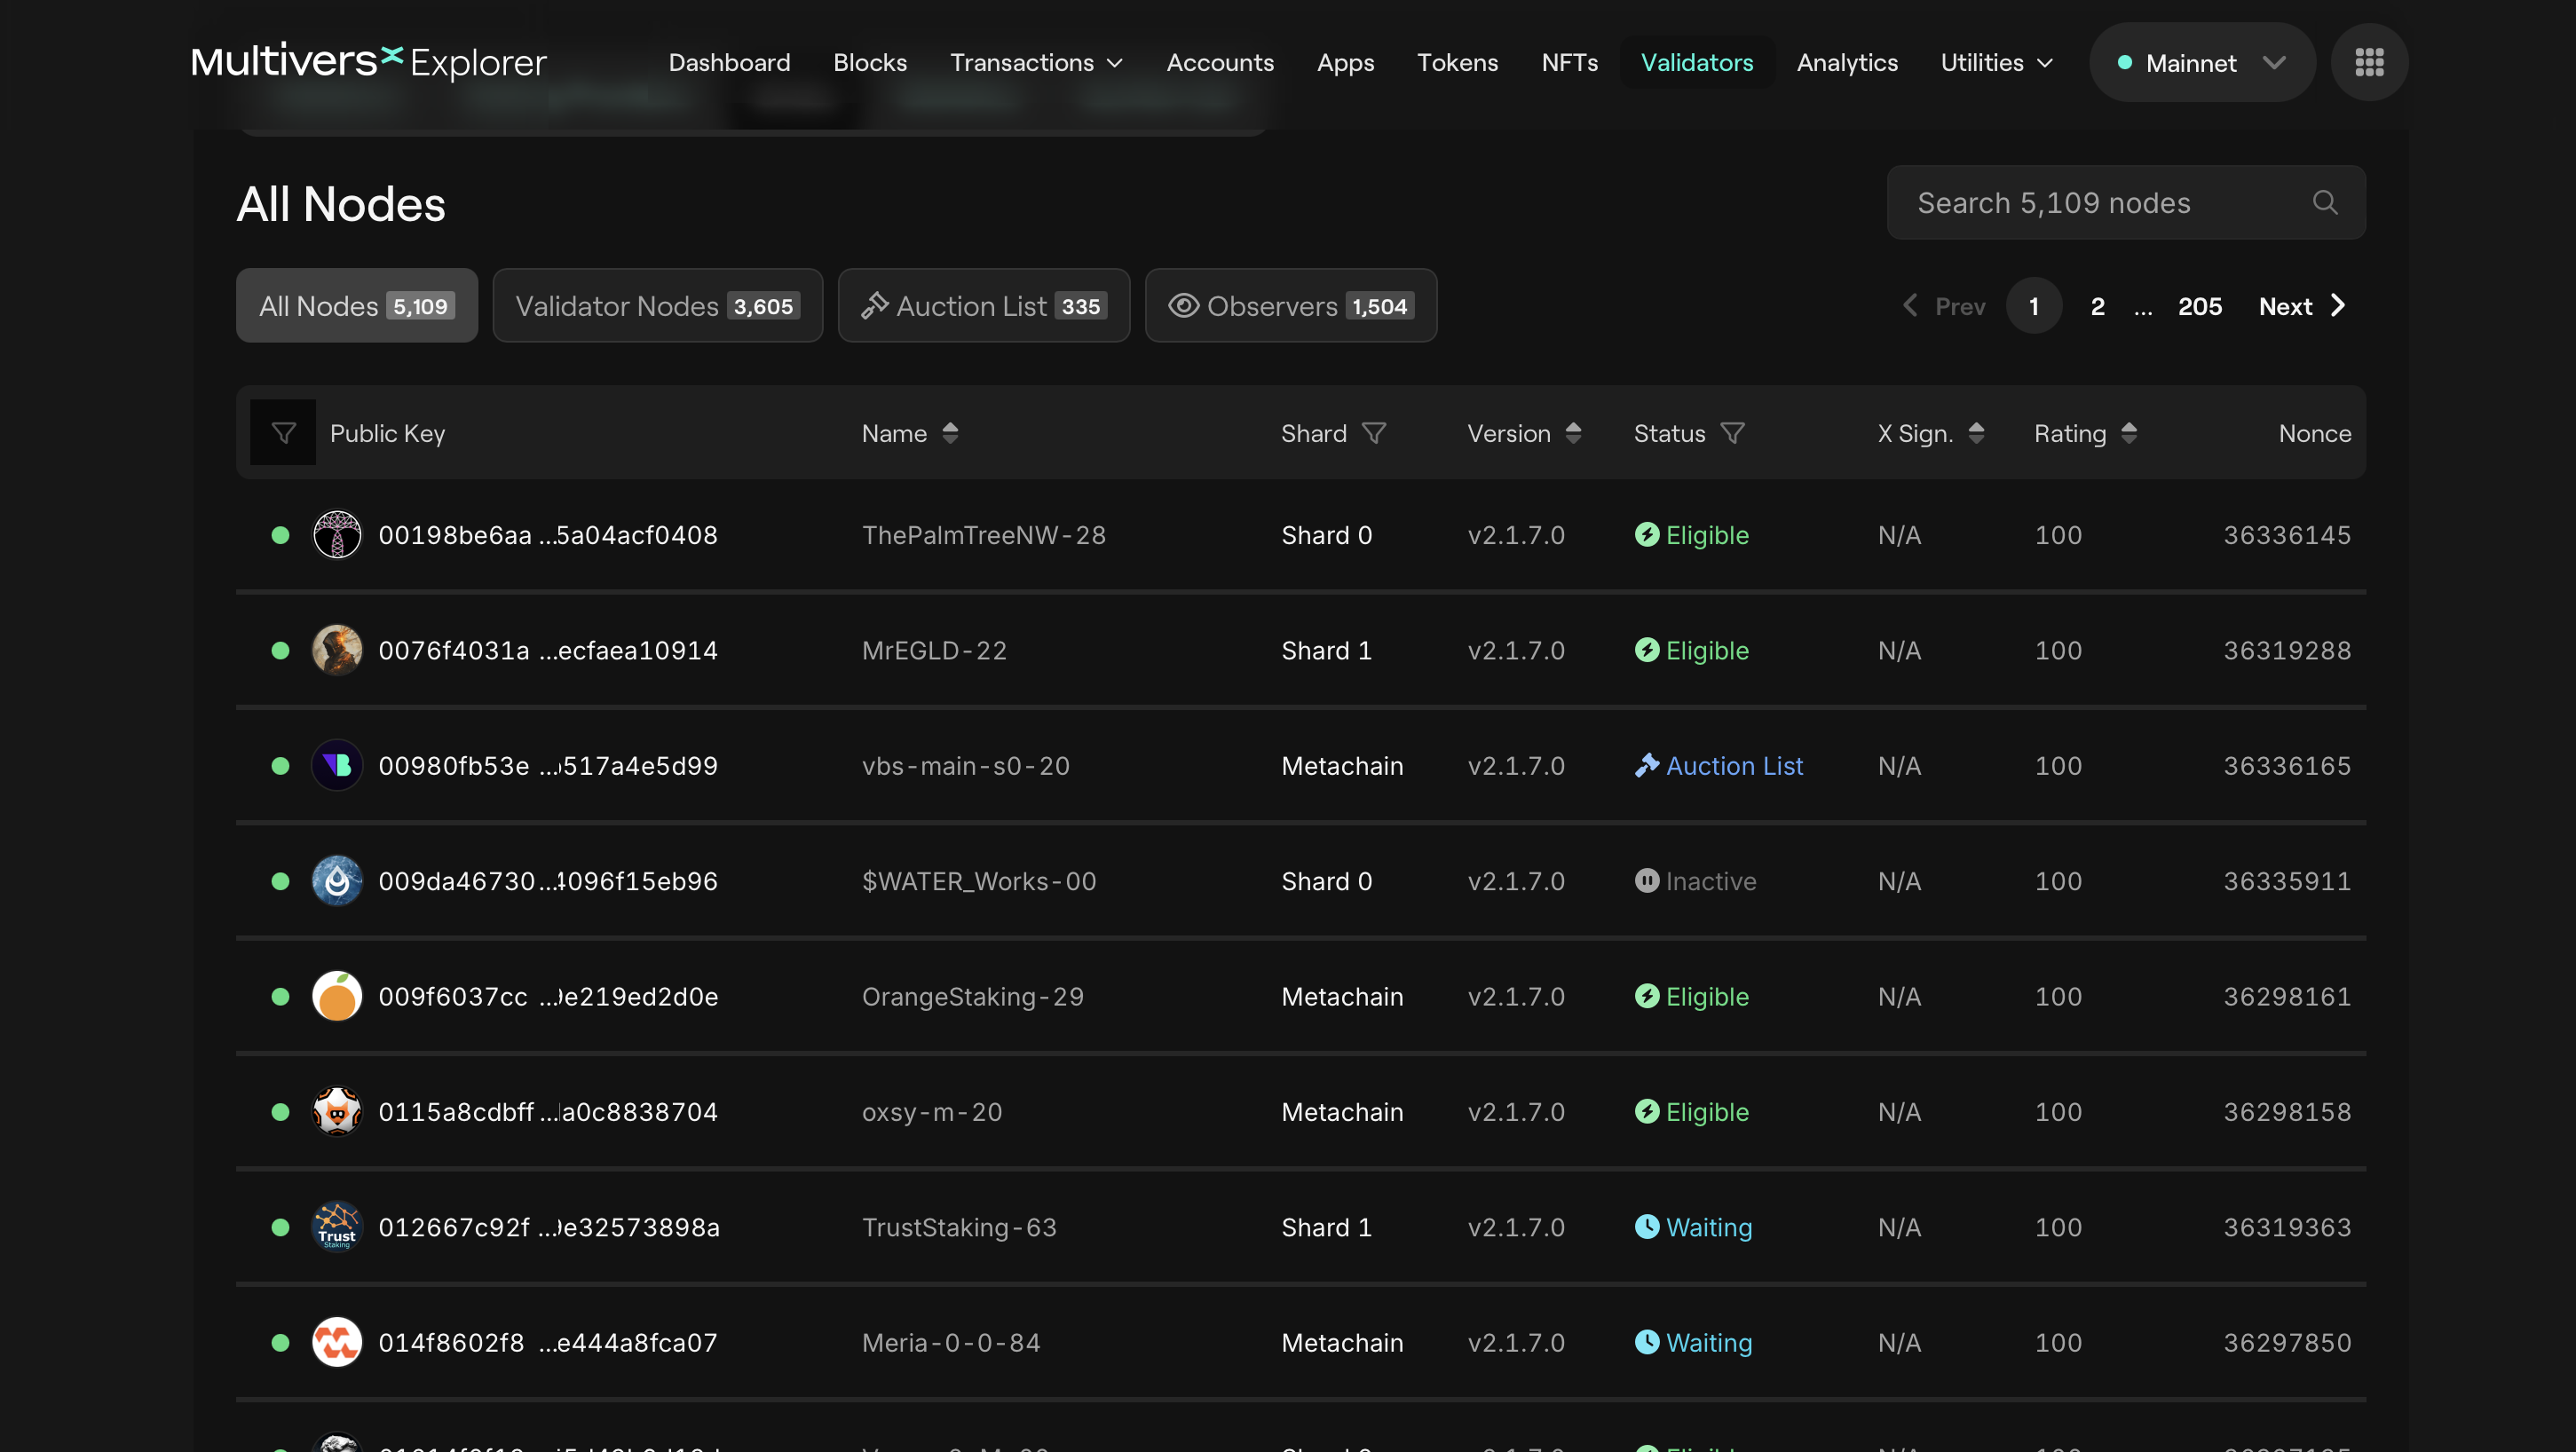2576x1452 pixels.
Task: Open the Shard filter funnel icon
Action: [x=1374, y=433]
